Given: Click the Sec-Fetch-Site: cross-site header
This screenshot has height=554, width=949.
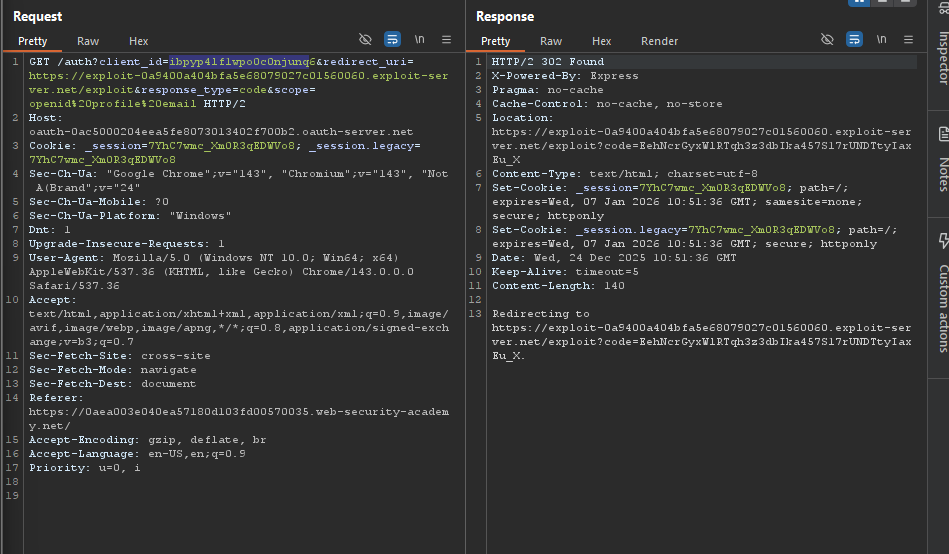Looking at the screenshot, I should tap(120, 356).
